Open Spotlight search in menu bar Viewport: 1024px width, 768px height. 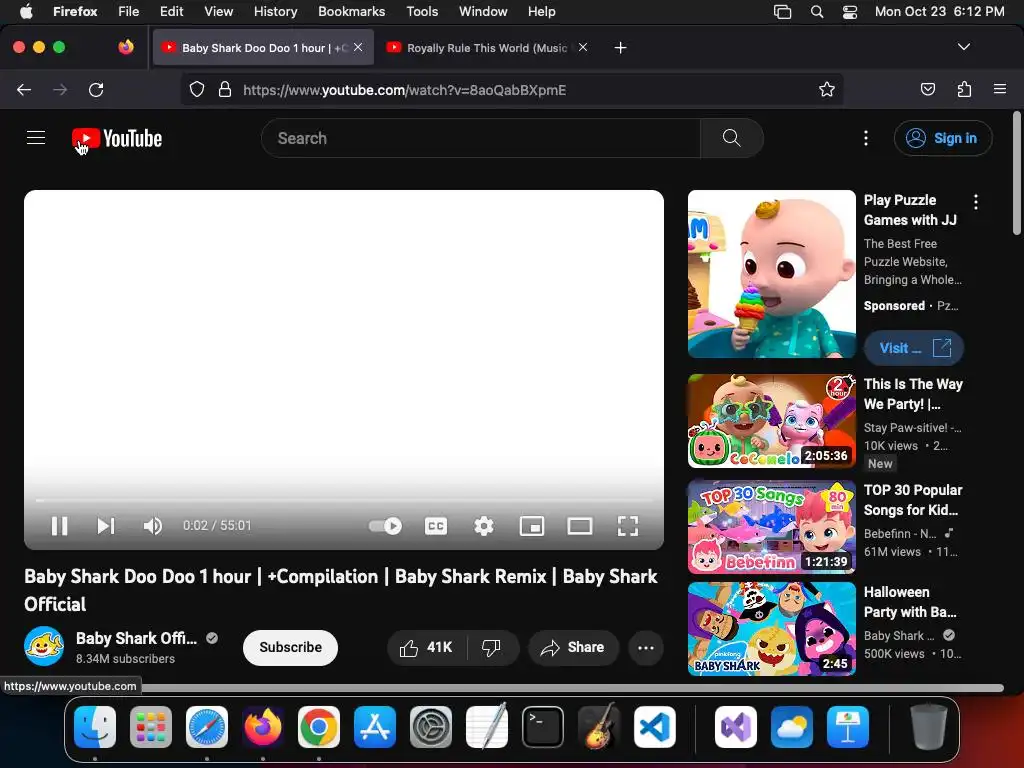tap(817, 11)
